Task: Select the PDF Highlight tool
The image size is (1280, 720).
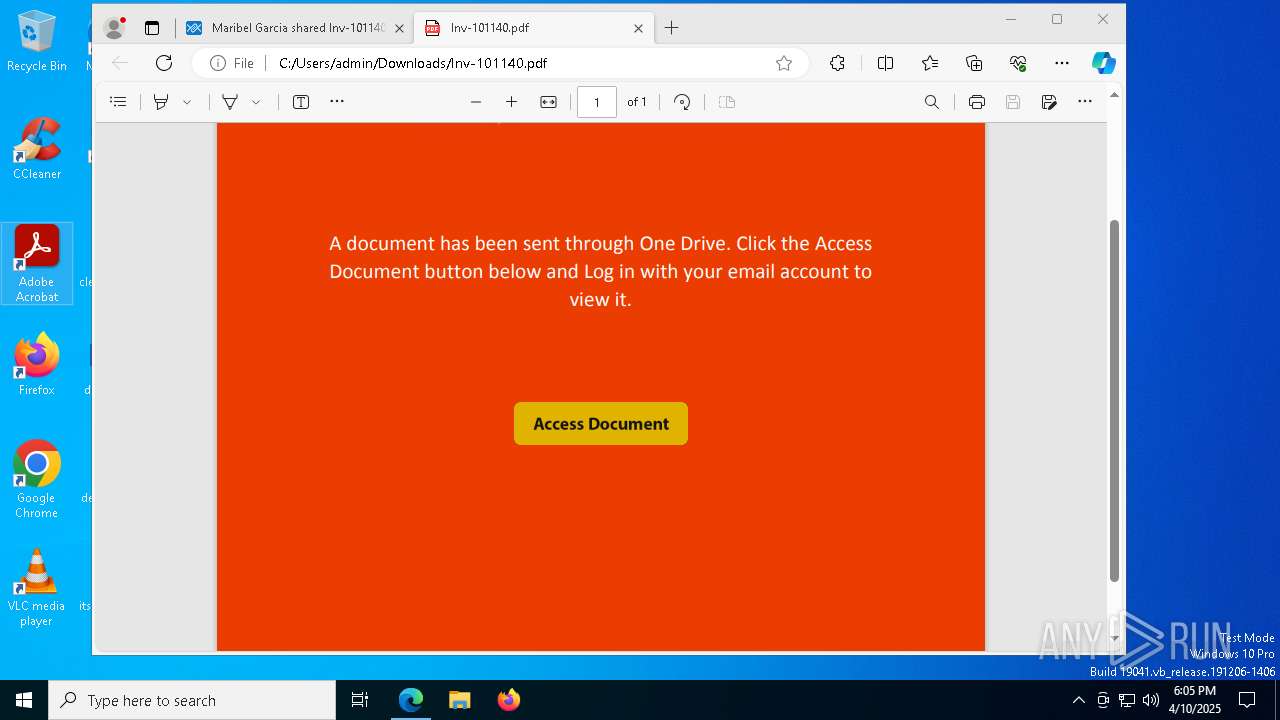Action: click(160, 102)
